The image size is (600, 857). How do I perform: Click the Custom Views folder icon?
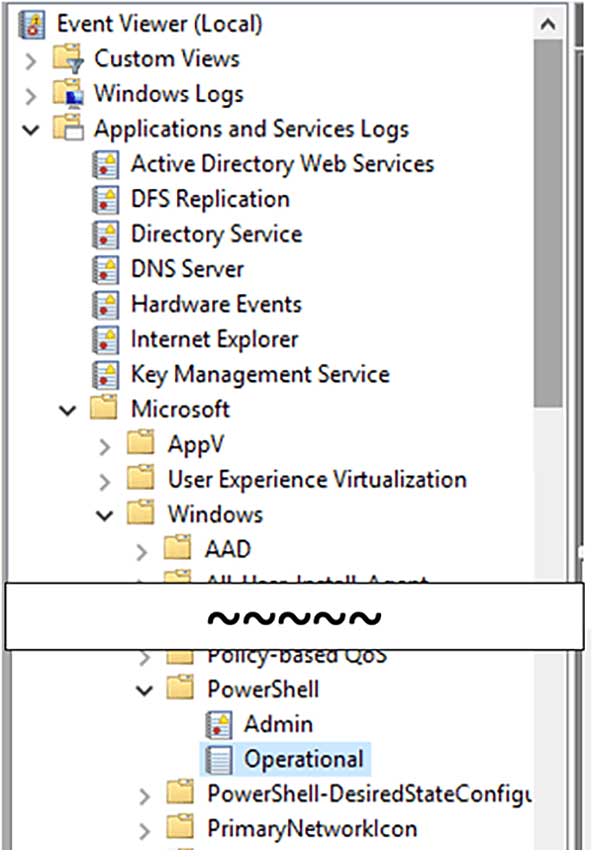pyautogui.click(x=68, y=59)
